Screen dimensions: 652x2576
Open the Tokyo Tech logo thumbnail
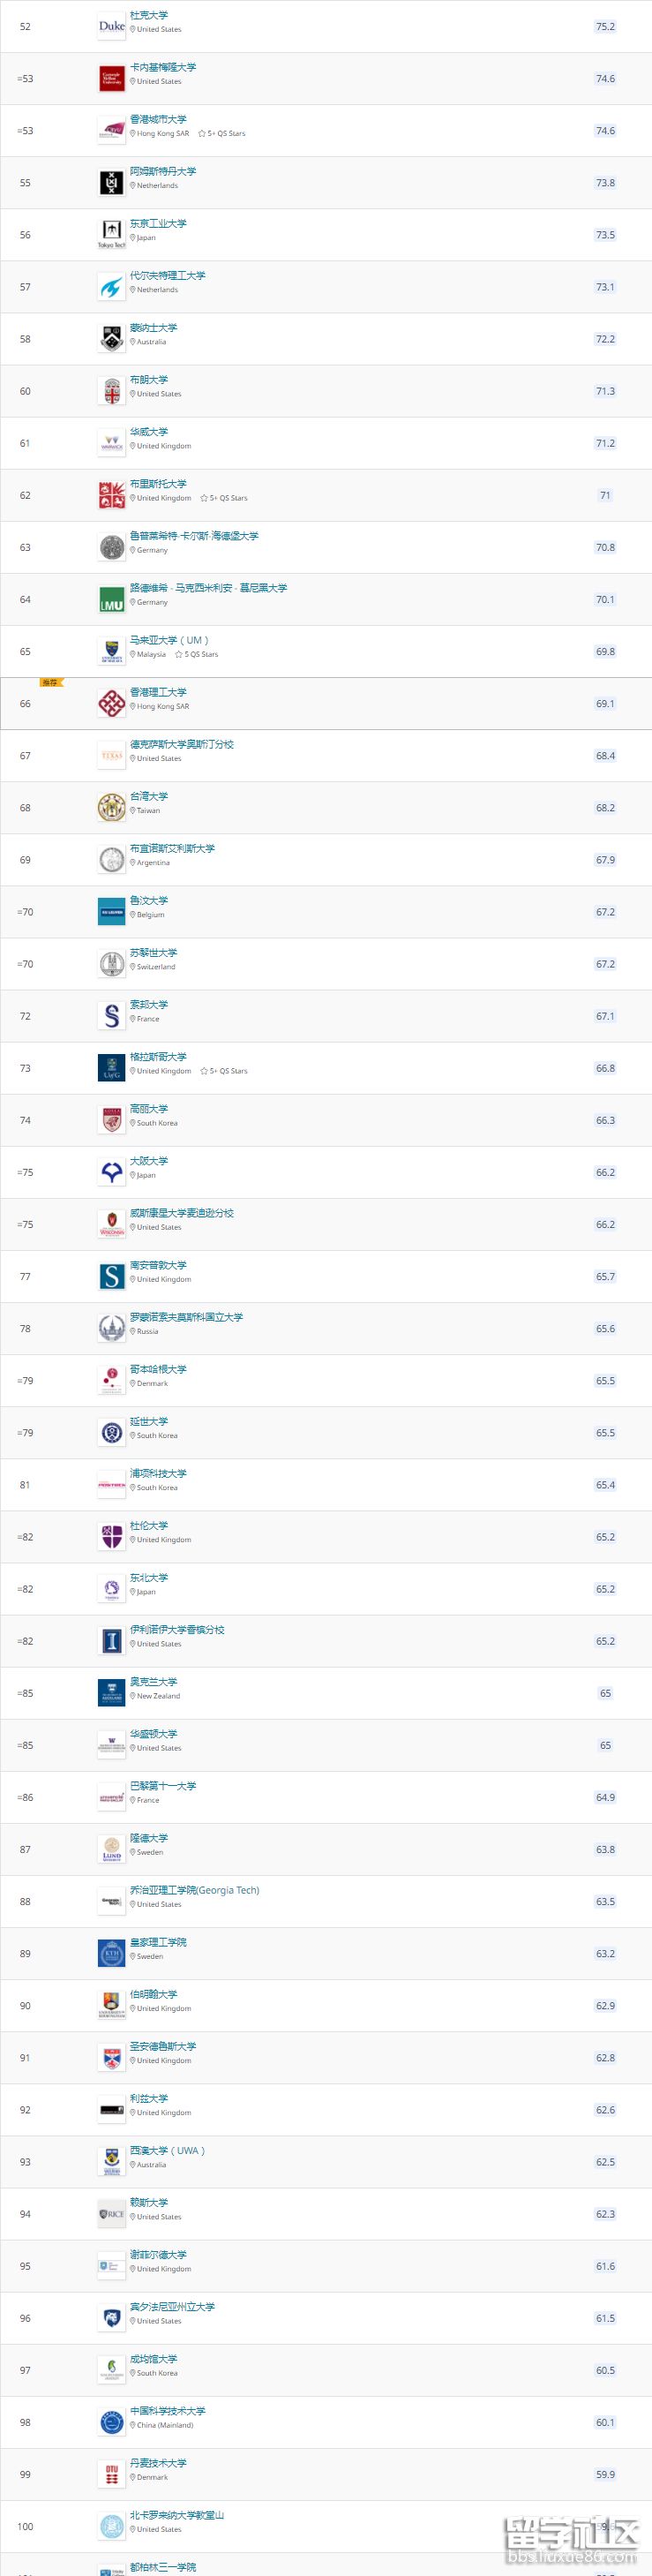112,235
